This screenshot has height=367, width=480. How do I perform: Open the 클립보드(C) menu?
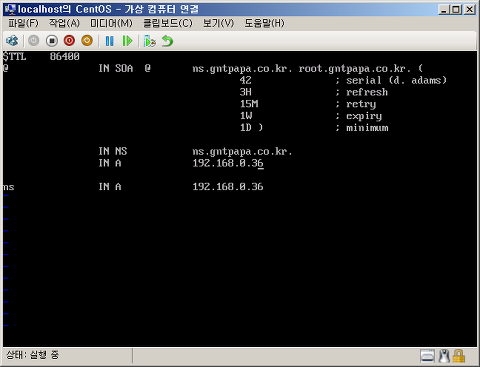click(x=168, y=23)
